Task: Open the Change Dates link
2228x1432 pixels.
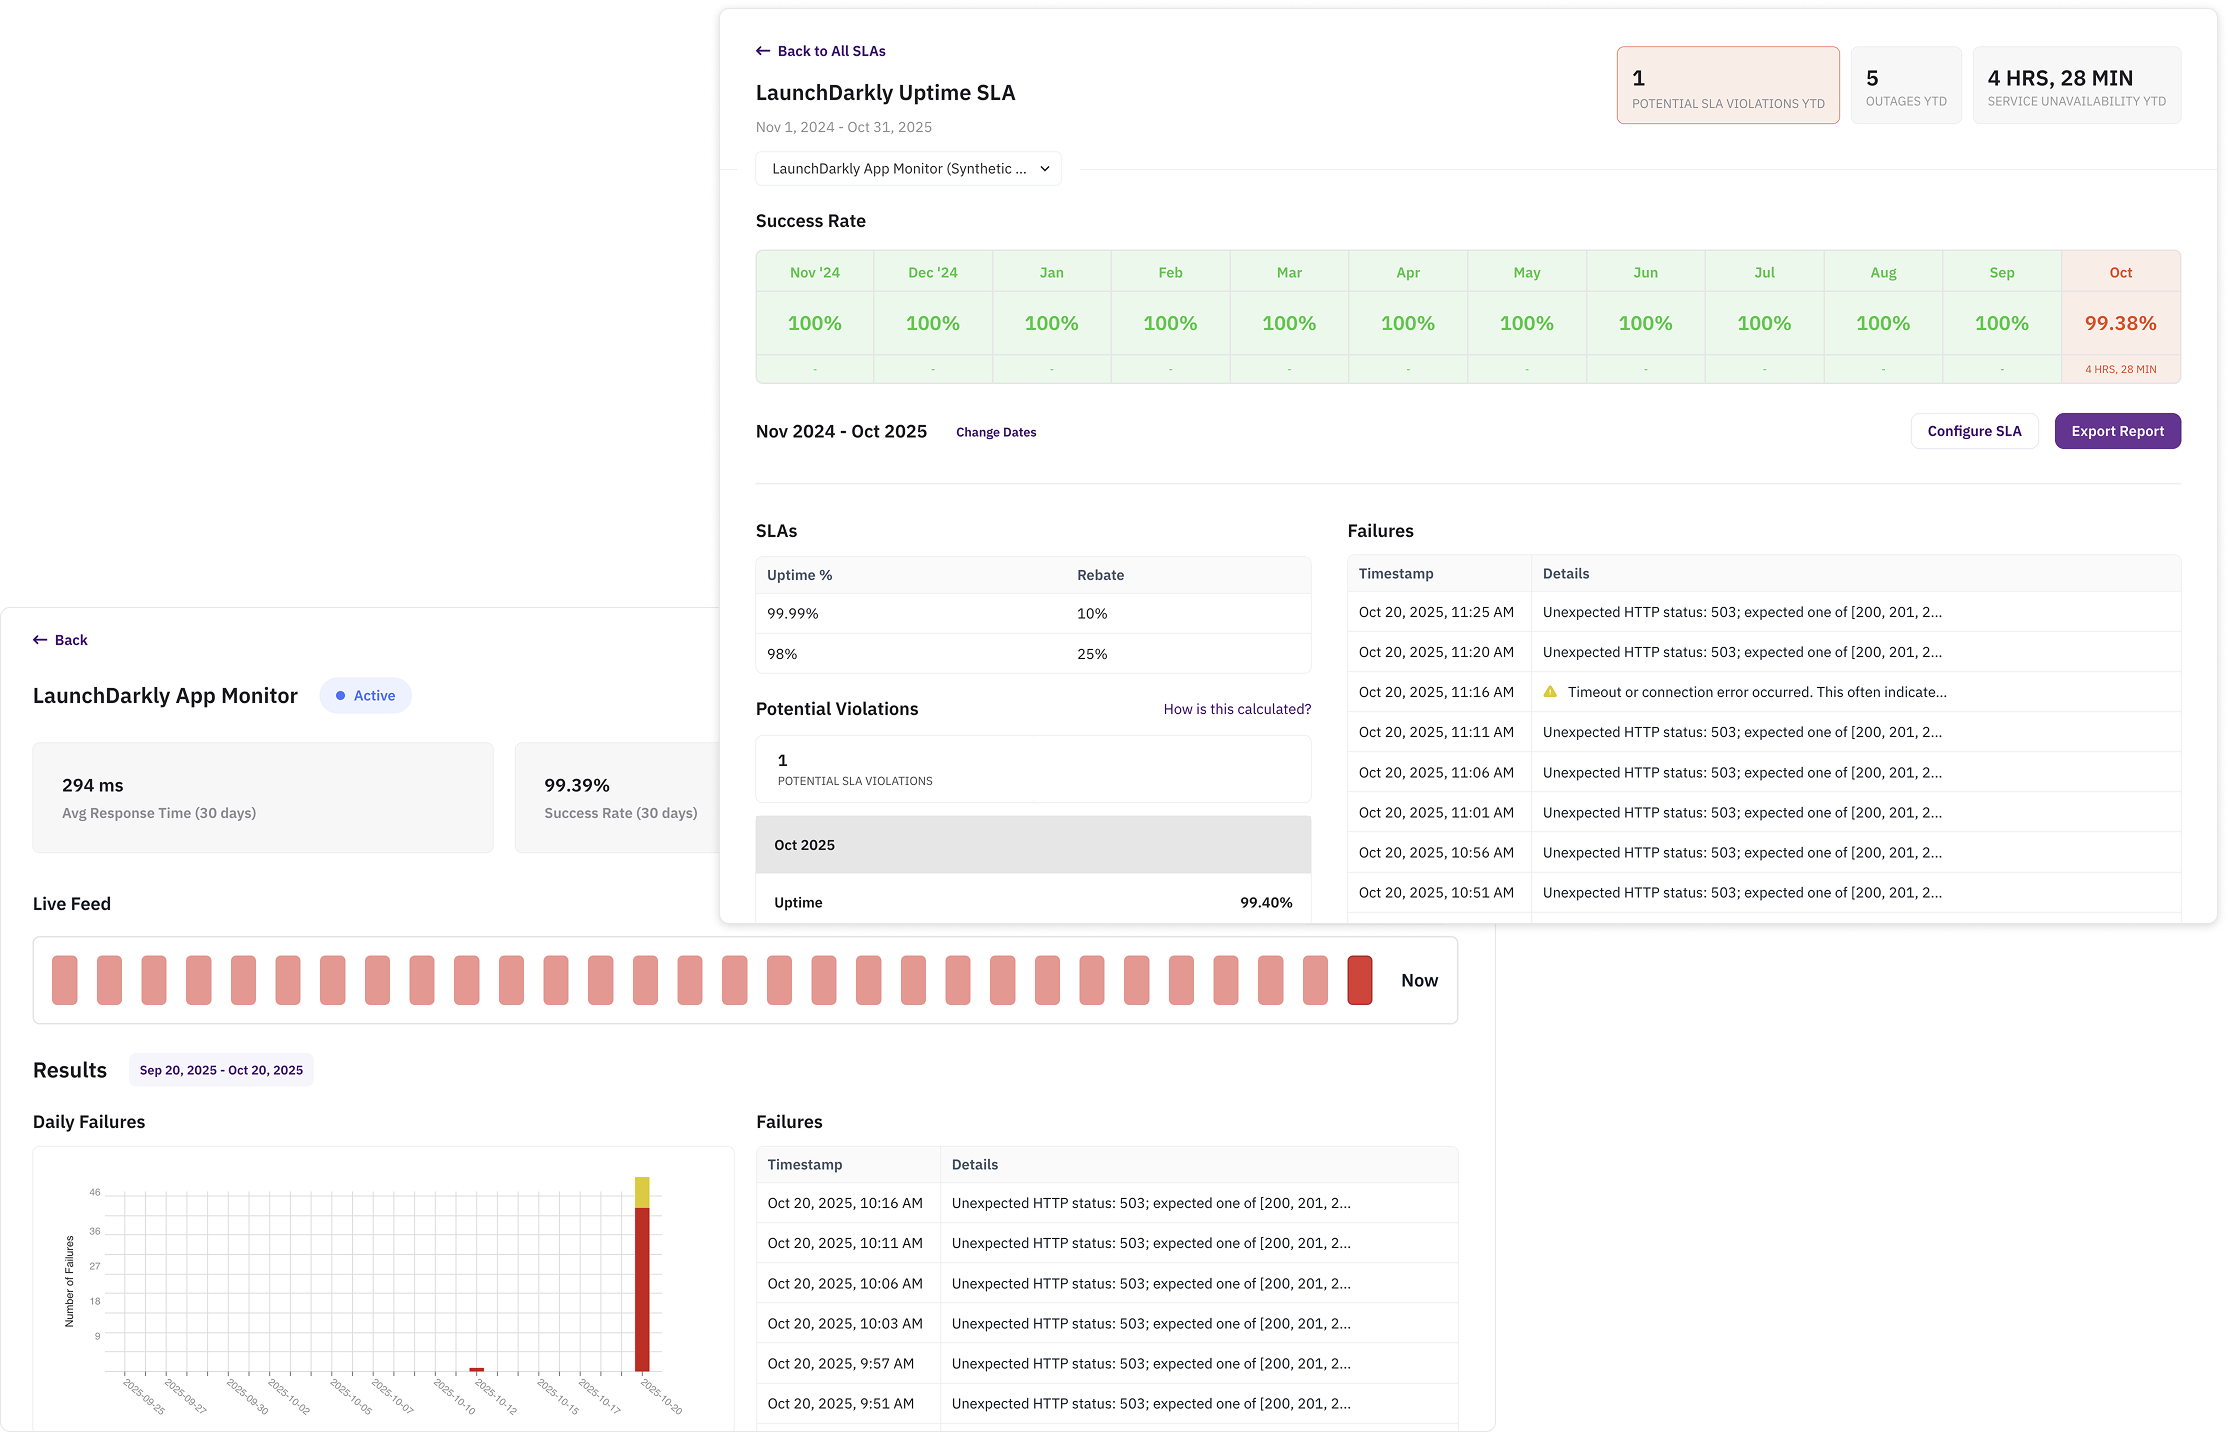Action: click(x=995, y=432)
